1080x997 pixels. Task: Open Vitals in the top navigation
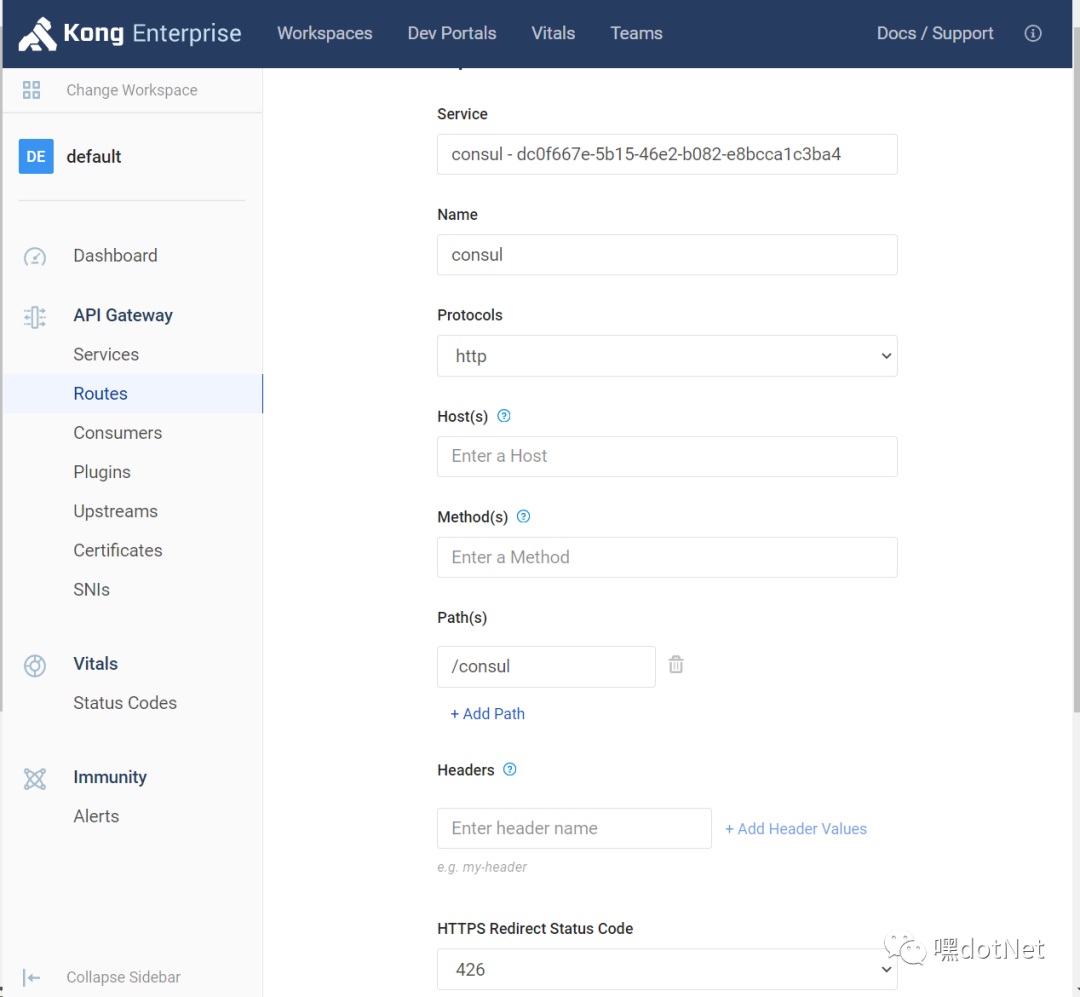click(x=553, y=33)
